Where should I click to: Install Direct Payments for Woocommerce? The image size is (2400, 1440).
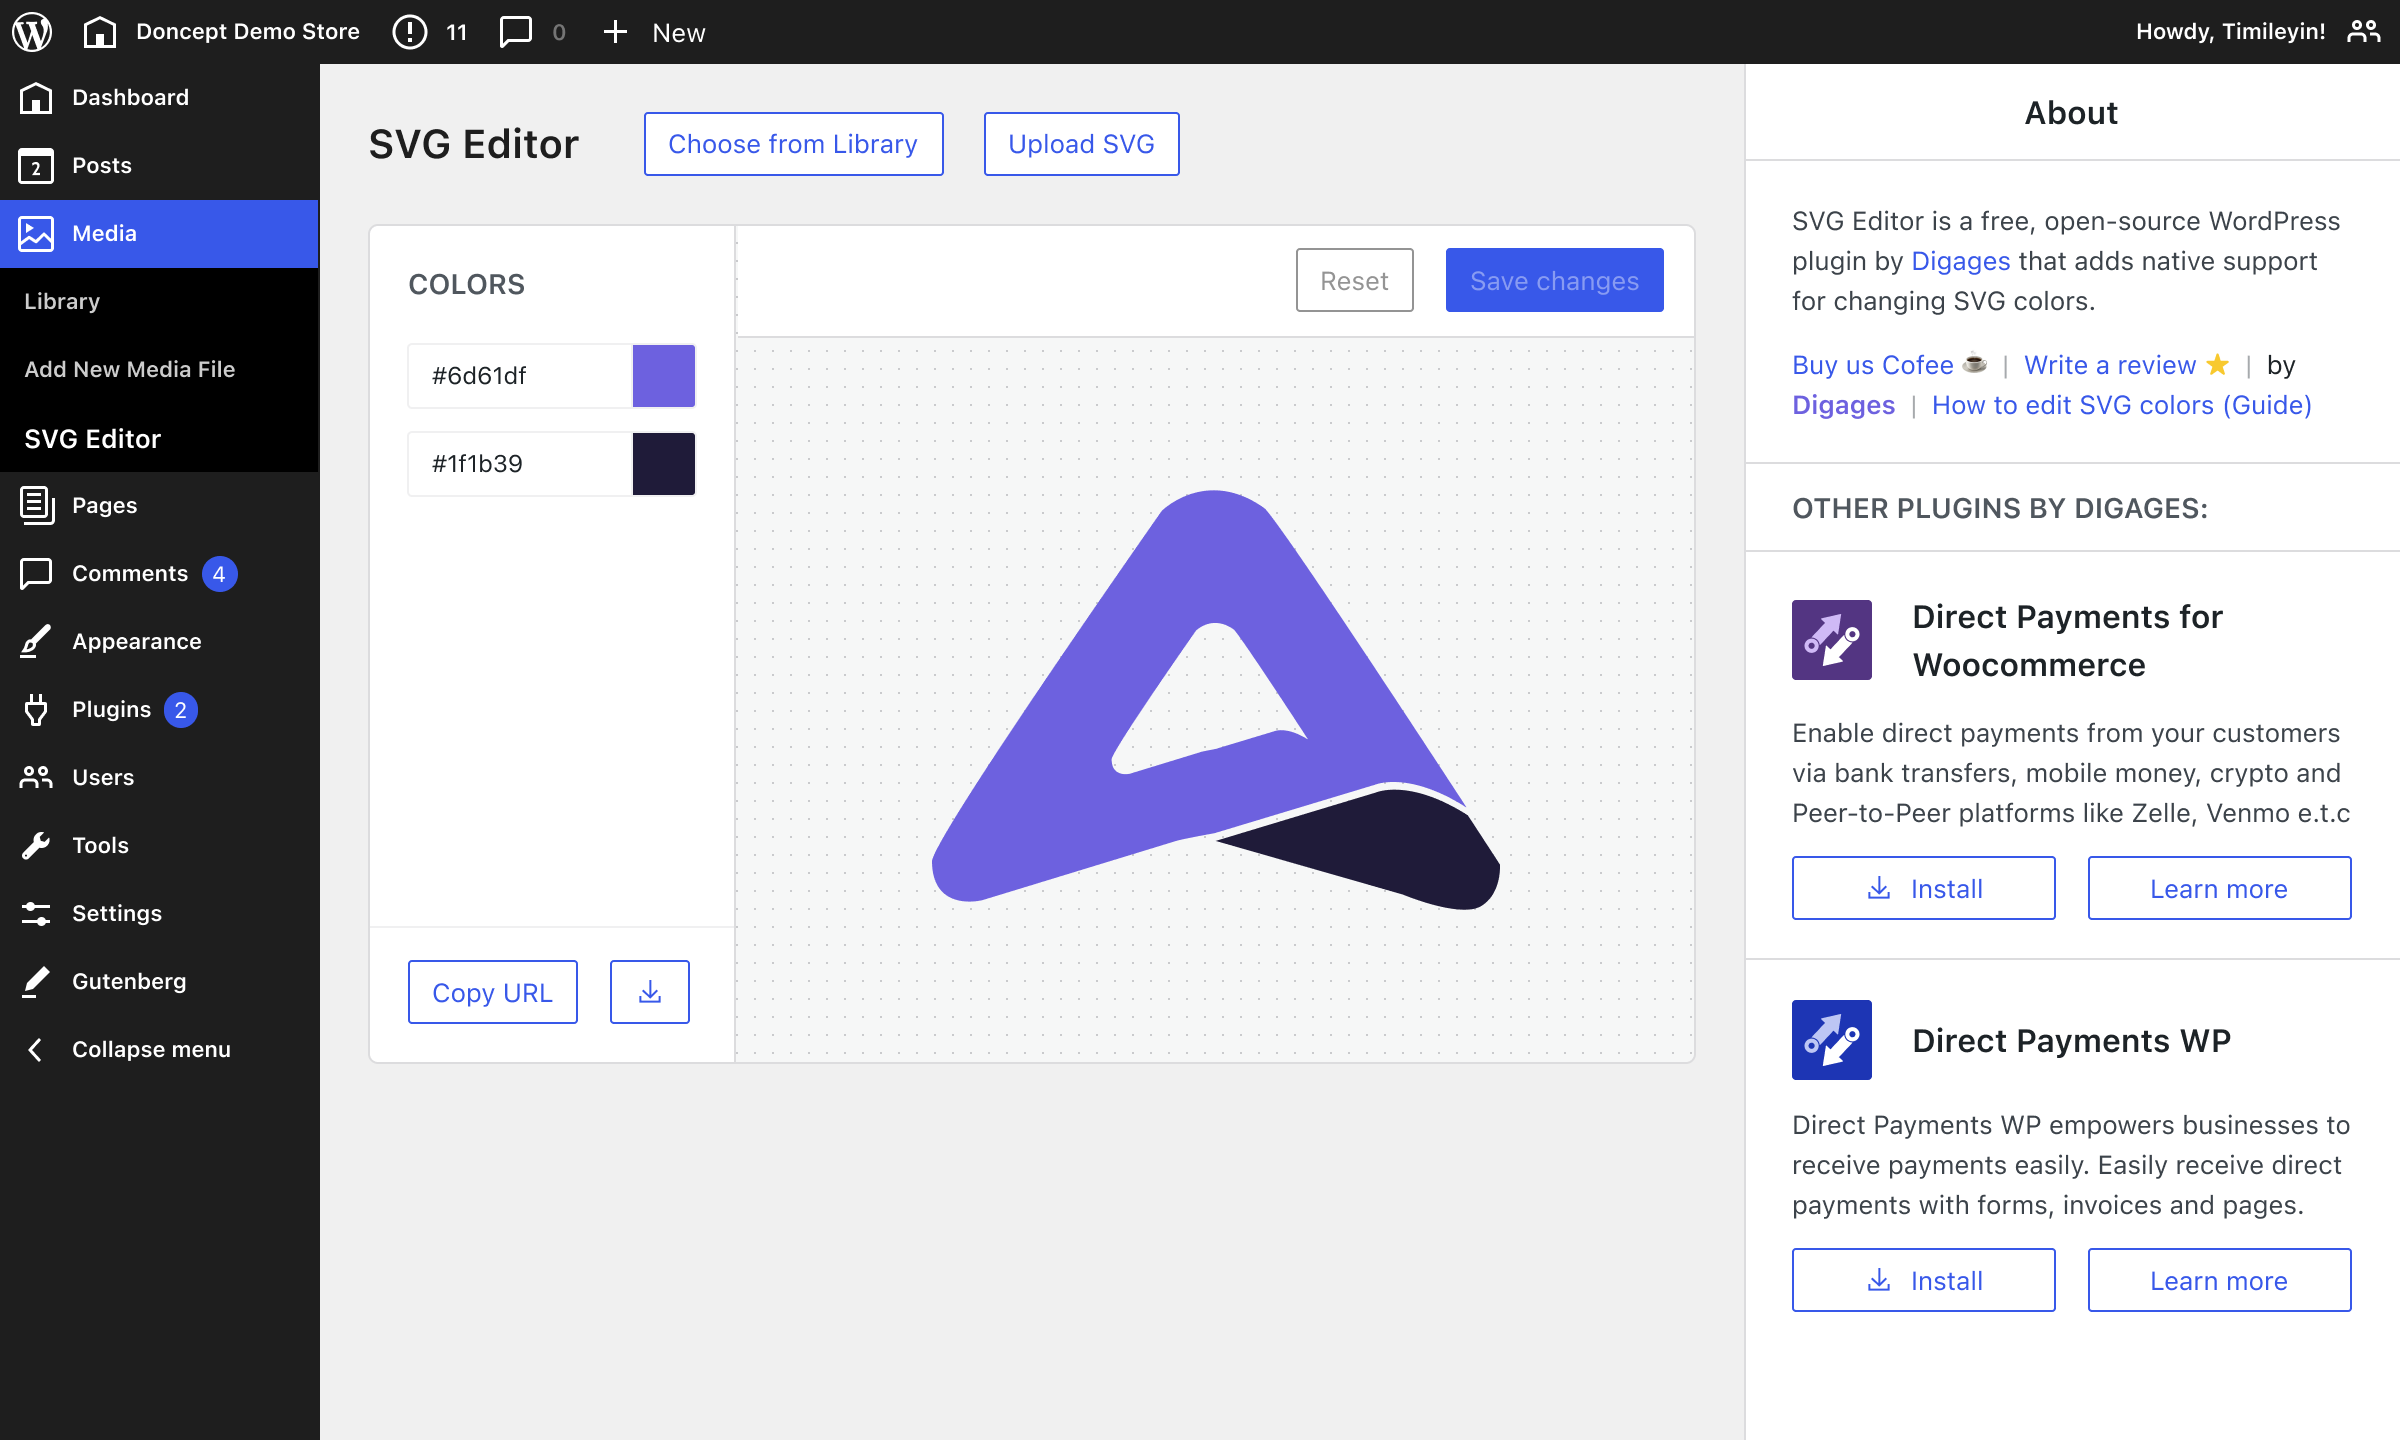1924,888
